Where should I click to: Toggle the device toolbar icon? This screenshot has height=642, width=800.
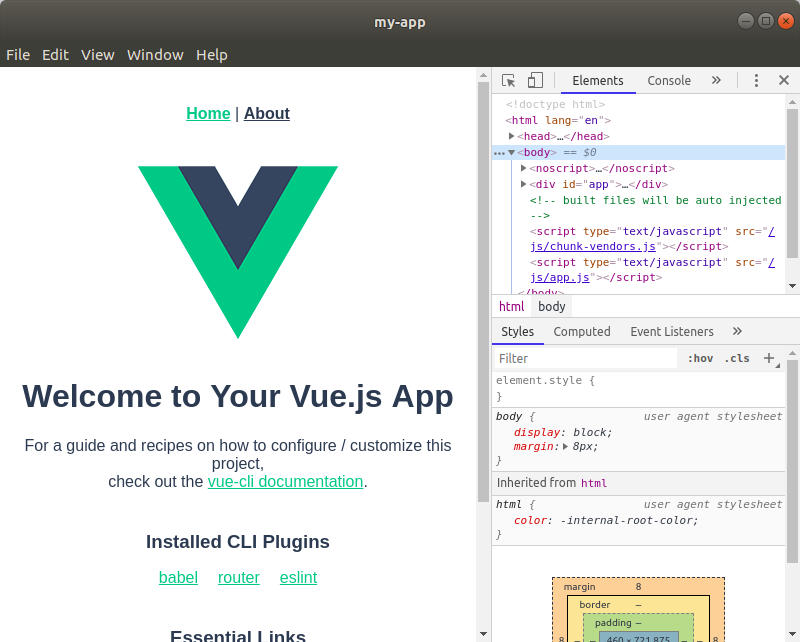(x=535, y=80)
